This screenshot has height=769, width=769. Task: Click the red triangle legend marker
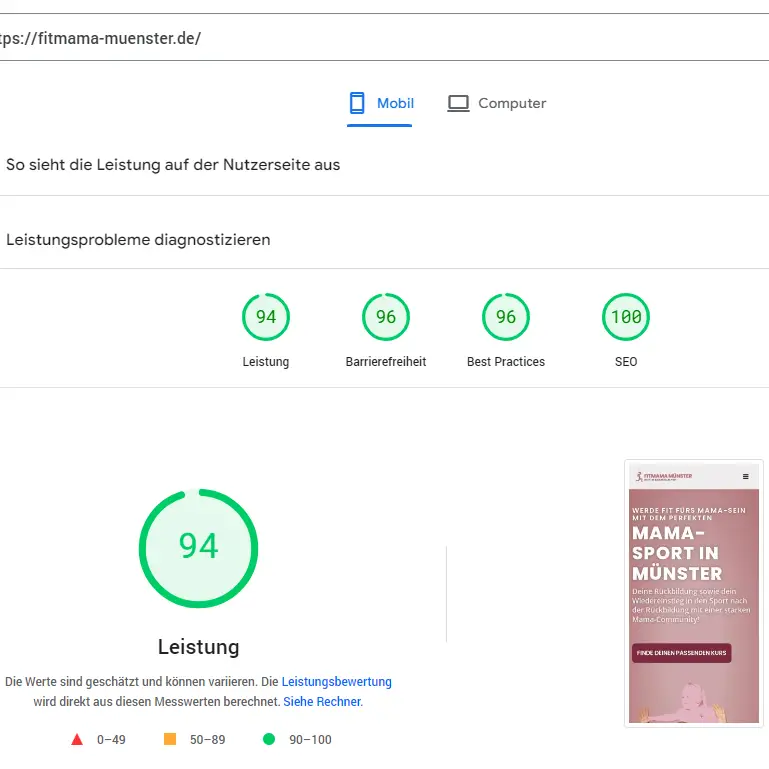click(77, 740)
